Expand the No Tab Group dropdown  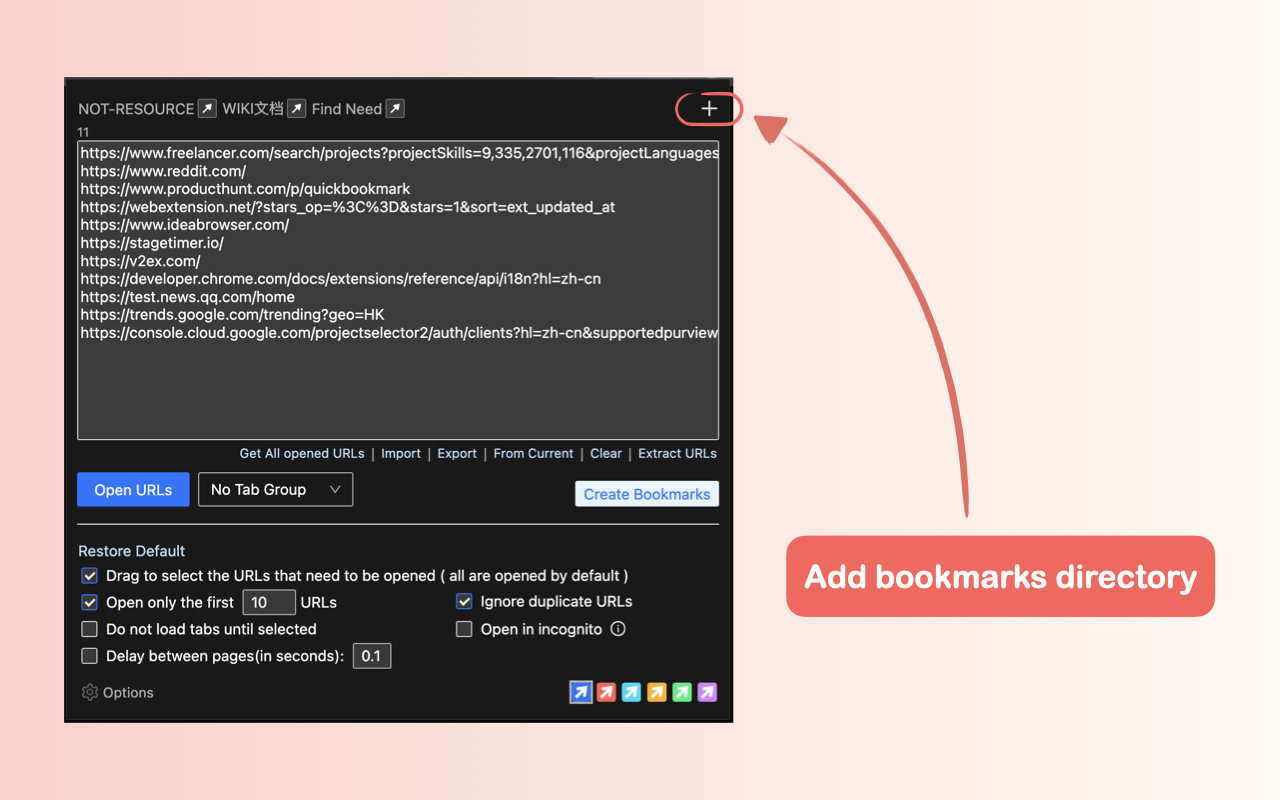pyautogui.click(x=275, y=490)
